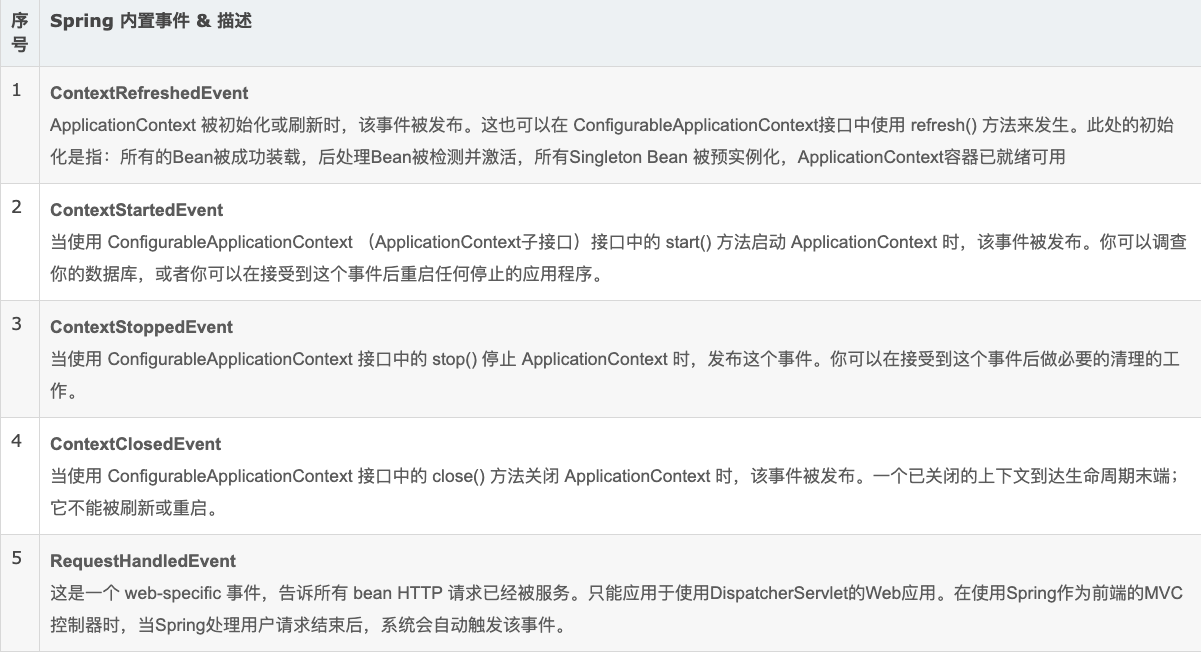Click the ContextRefreshedEvent heading
This screenshot has width=1201, height=652.
tap(149, 93)
